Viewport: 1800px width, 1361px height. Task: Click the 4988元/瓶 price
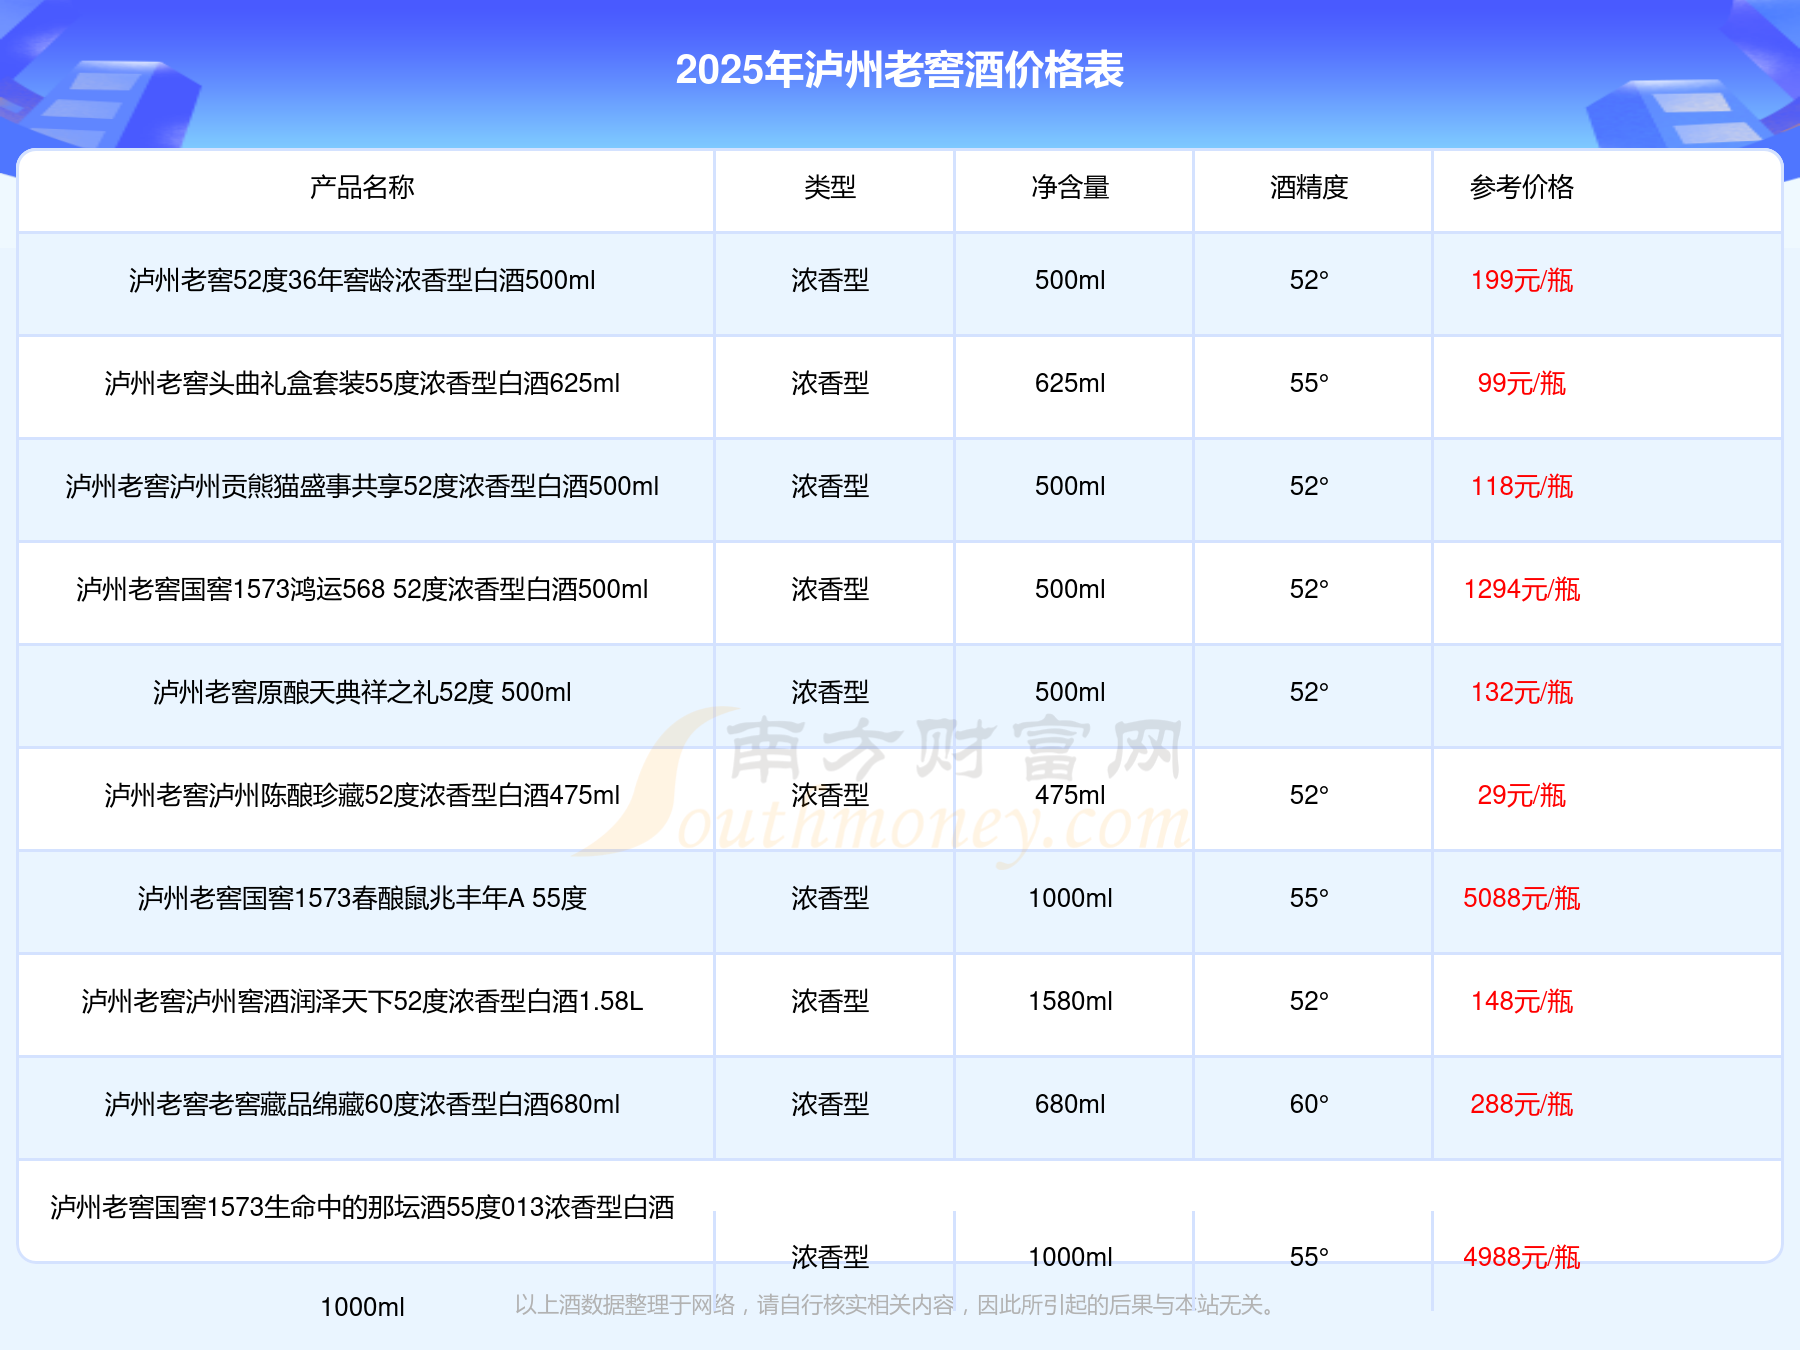click(1522, 1258)
